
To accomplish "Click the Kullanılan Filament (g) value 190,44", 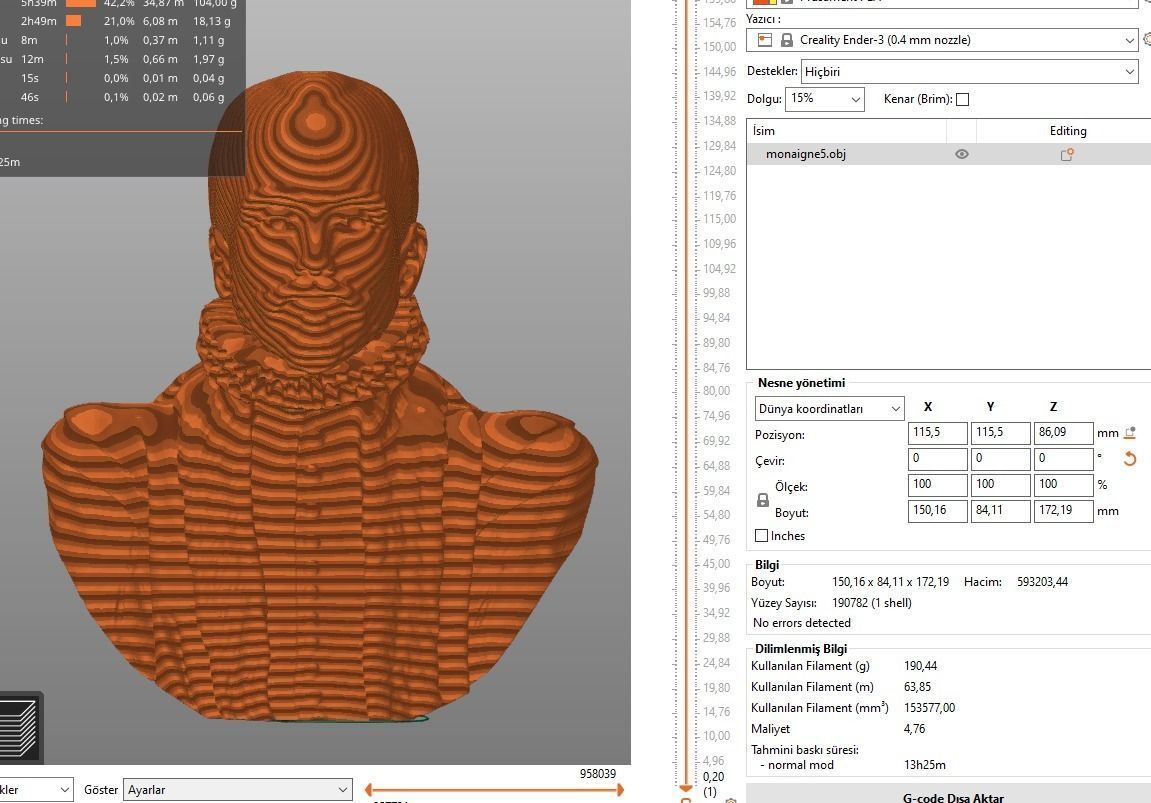I will (x=921, y=666).
